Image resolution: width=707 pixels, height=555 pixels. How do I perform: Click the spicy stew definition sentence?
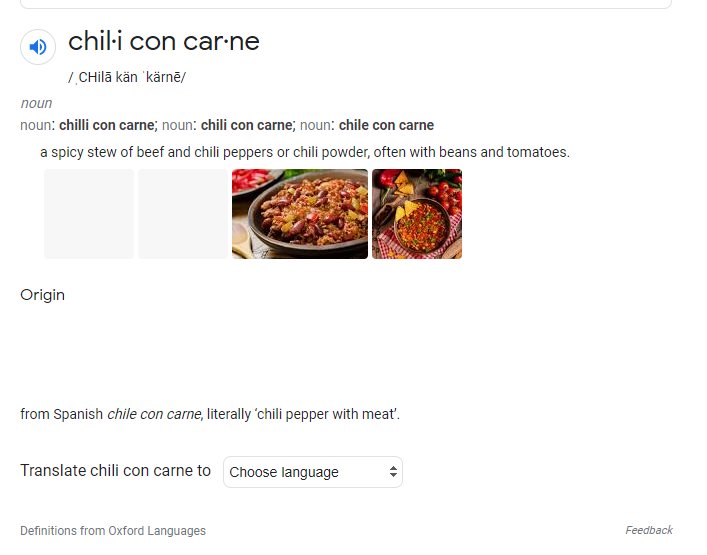[x=305, y=152]
